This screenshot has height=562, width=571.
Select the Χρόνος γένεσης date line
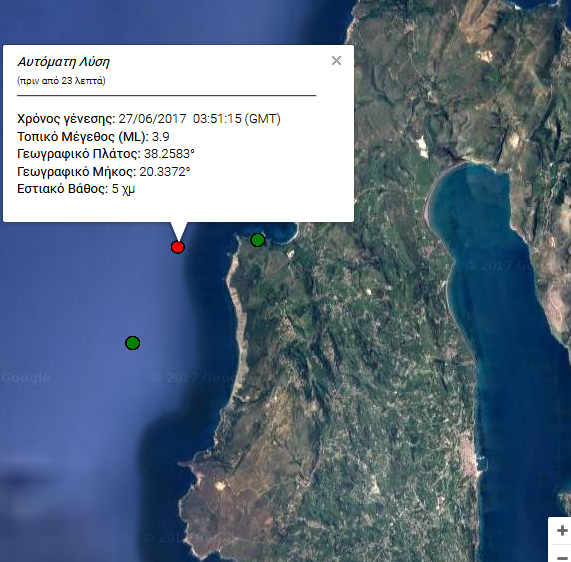click(149, 119)
